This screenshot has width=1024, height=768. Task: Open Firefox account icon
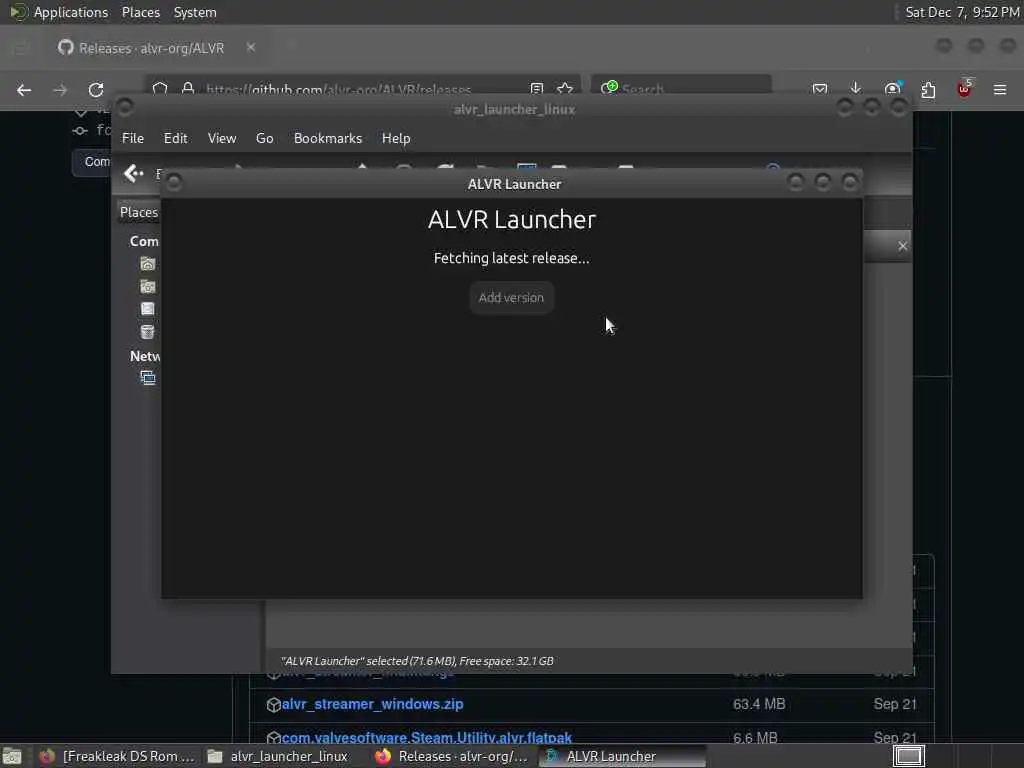pyautogui.click(x=892, y=89)
